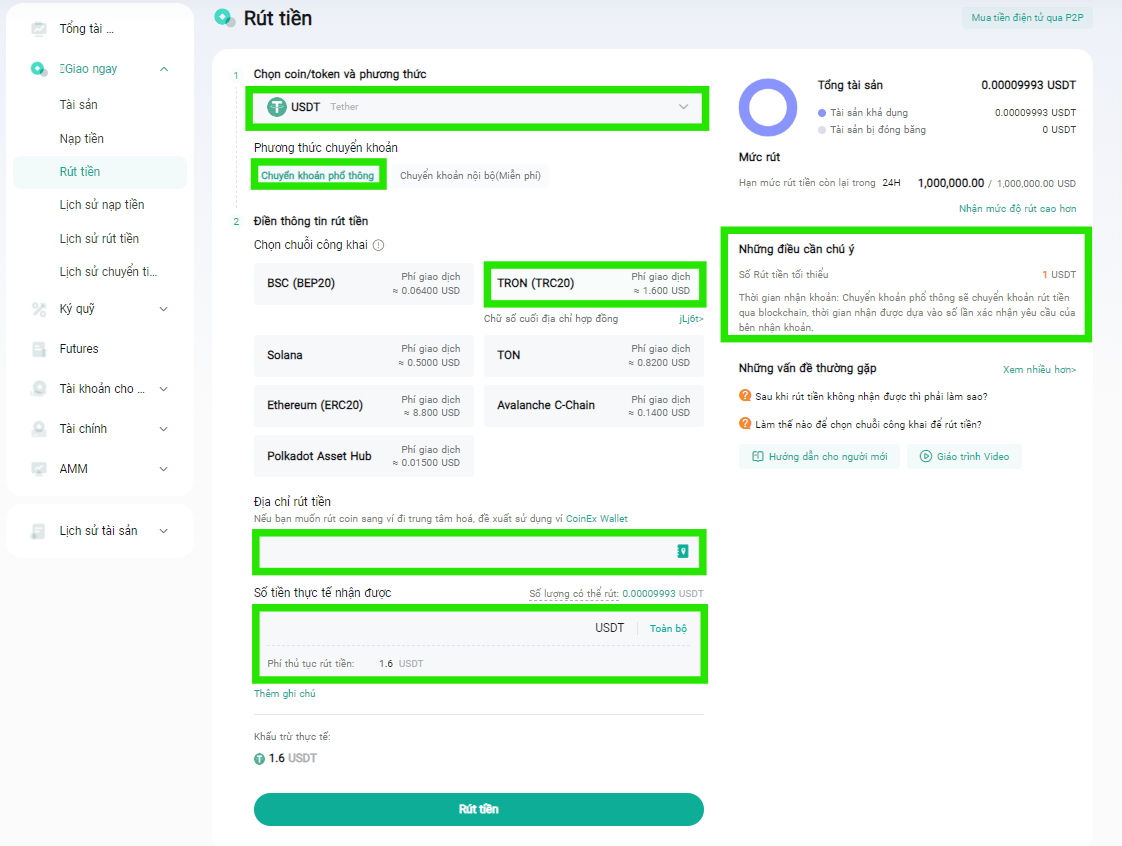Select Chuyển khoản phổ thông transfer method
Screen dimensions: 1122x846
317,175
